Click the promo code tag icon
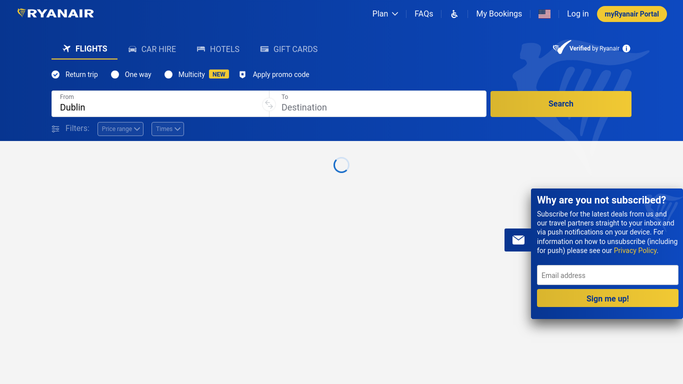The image size is (683, 384). point(242,74)
